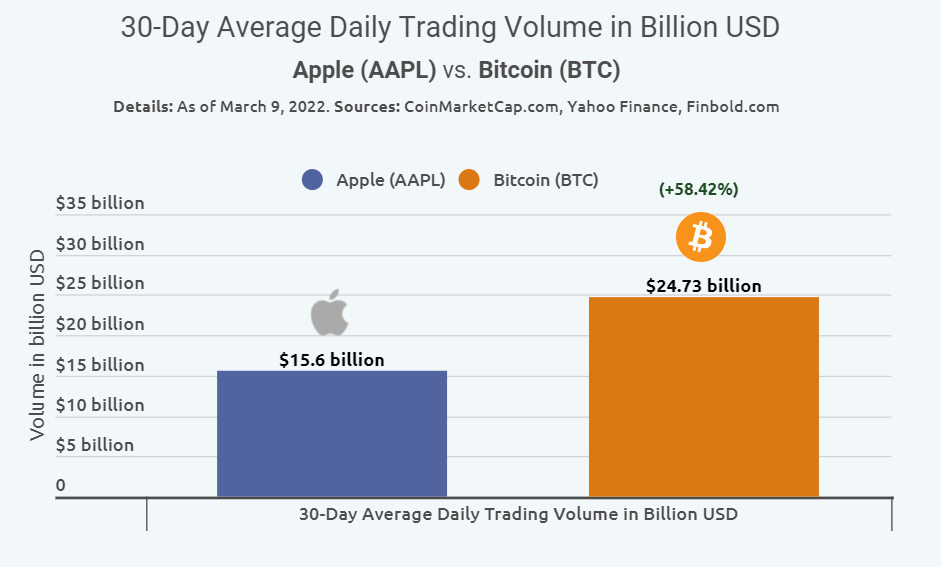Click the 0 y-axis label
Viewport: 941px width, 567px height.
61,486
